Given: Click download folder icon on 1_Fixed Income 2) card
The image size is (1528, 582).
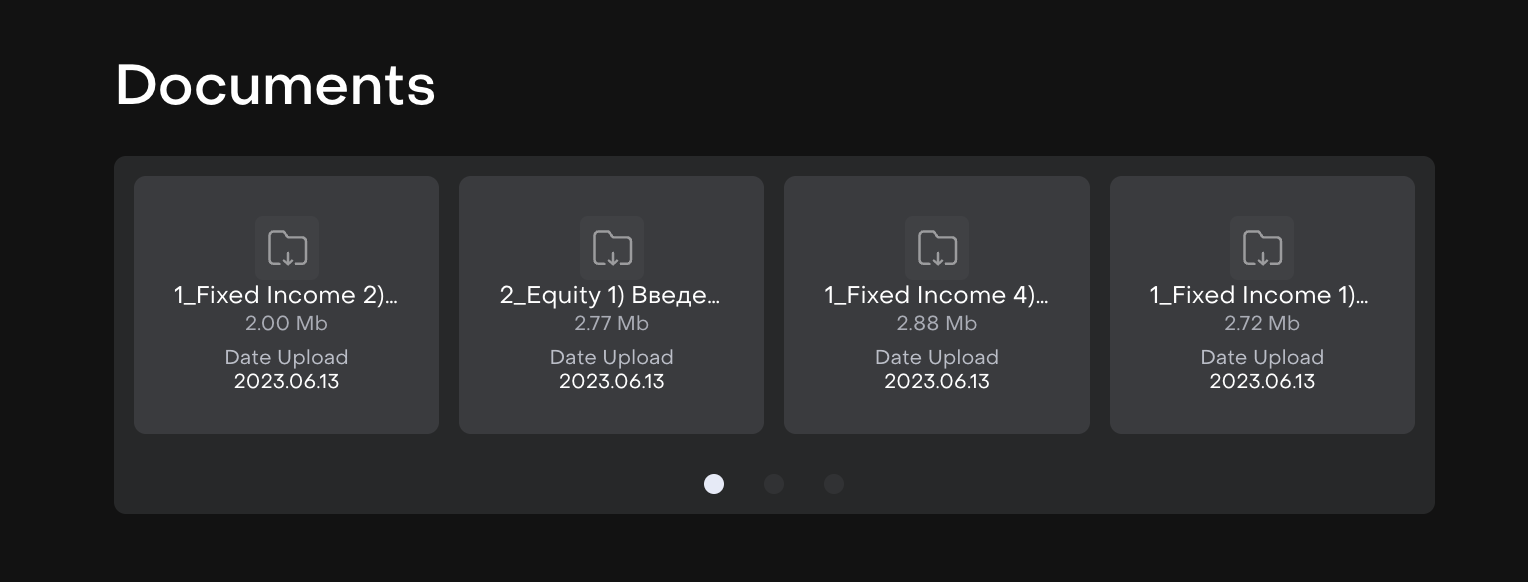Looking at the screenshot, I should tap(287, 247).
